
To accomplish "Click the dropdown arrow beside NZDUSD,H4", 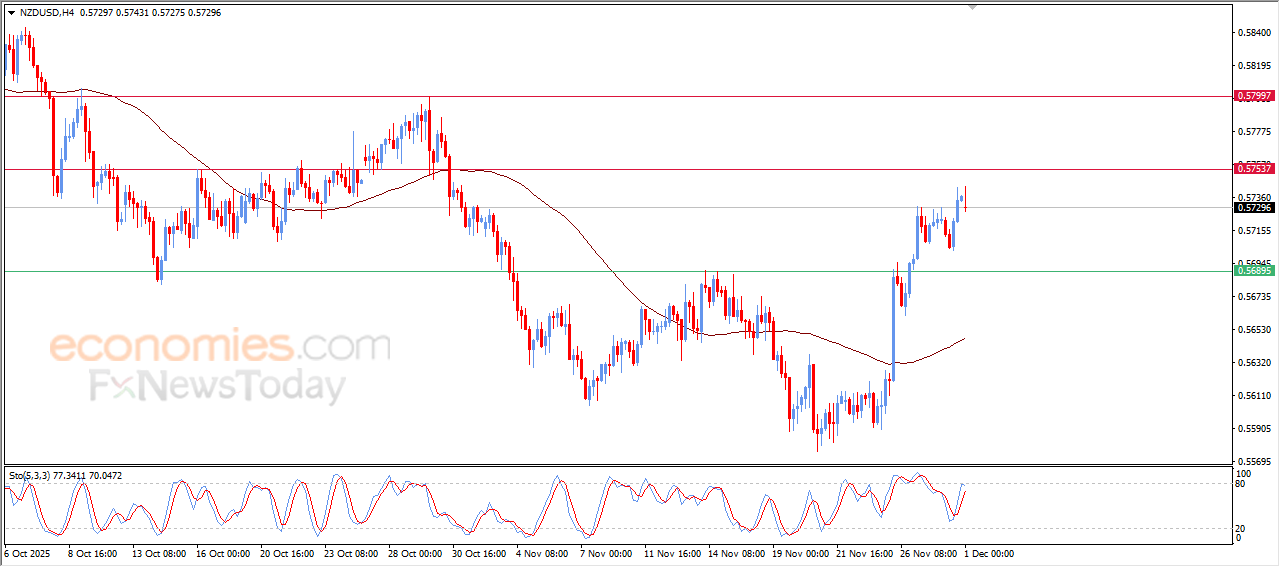I will [11, 13].
